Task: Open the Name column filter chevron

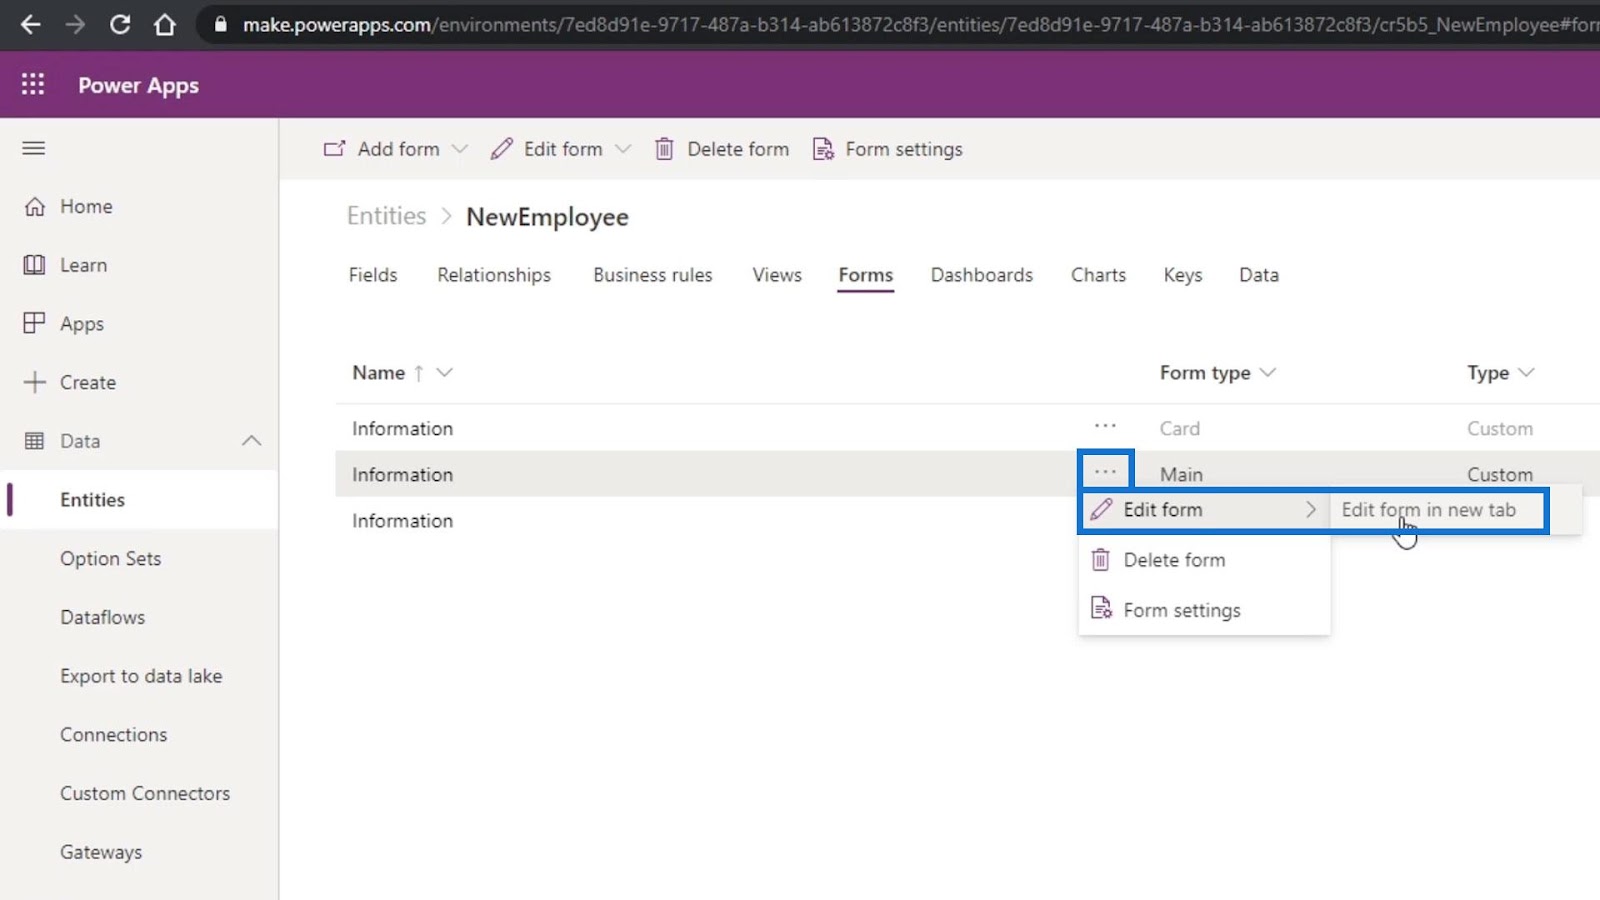Action: [445, 372]
